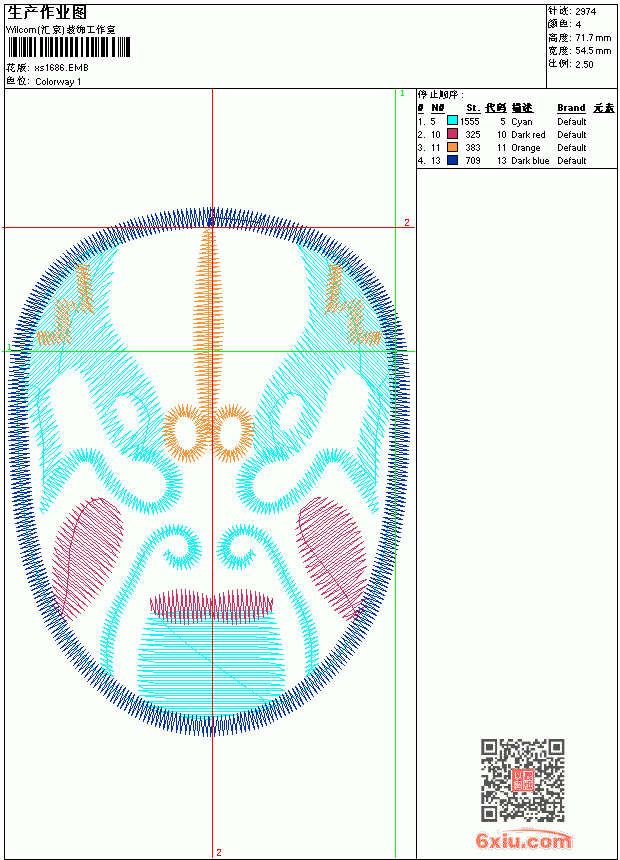The image size is (620, 860).
Task: Click the right dark red cheek shape
Action: click(332, 557)
